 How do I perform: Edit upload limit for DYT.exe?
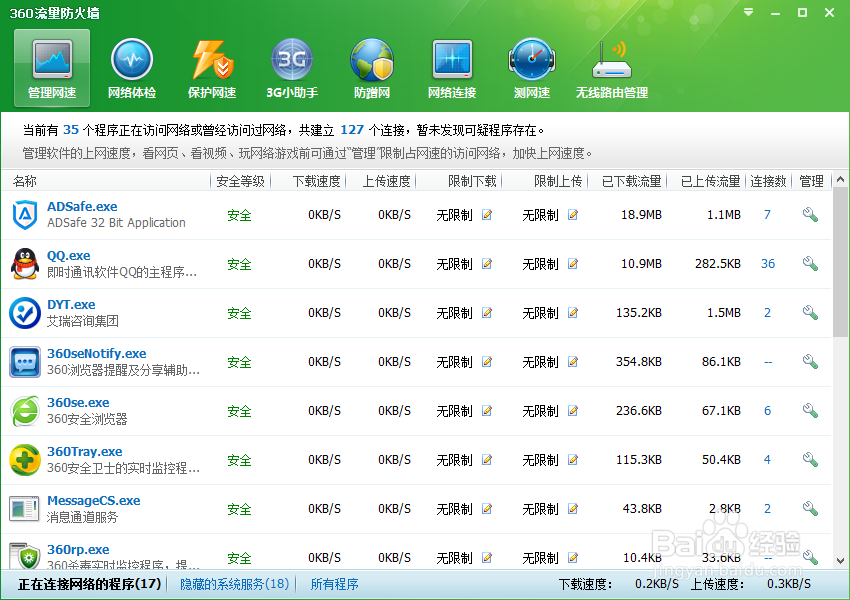tap(572, 313)
